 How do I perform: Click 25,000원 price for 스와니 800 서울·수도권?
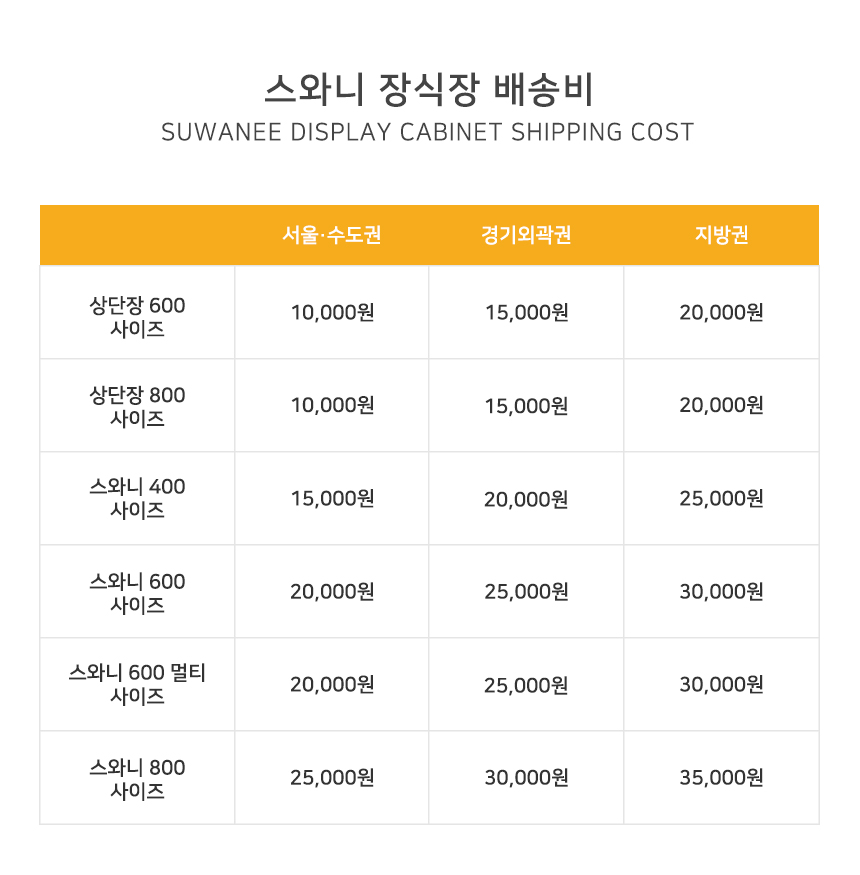coord(332,777)
